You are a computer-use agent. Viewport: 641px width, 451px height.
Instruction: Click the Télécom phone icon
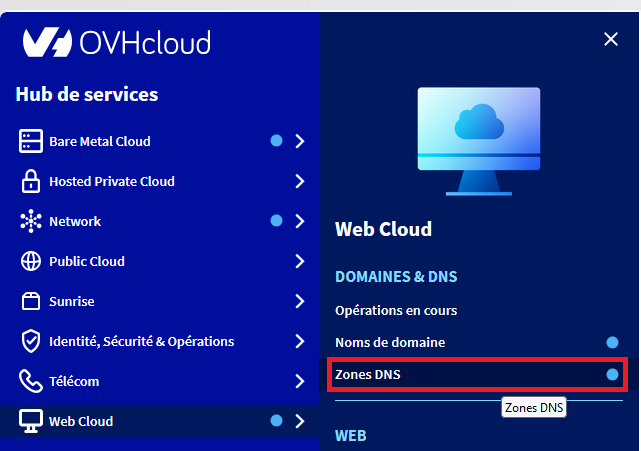tap(31, 381)
